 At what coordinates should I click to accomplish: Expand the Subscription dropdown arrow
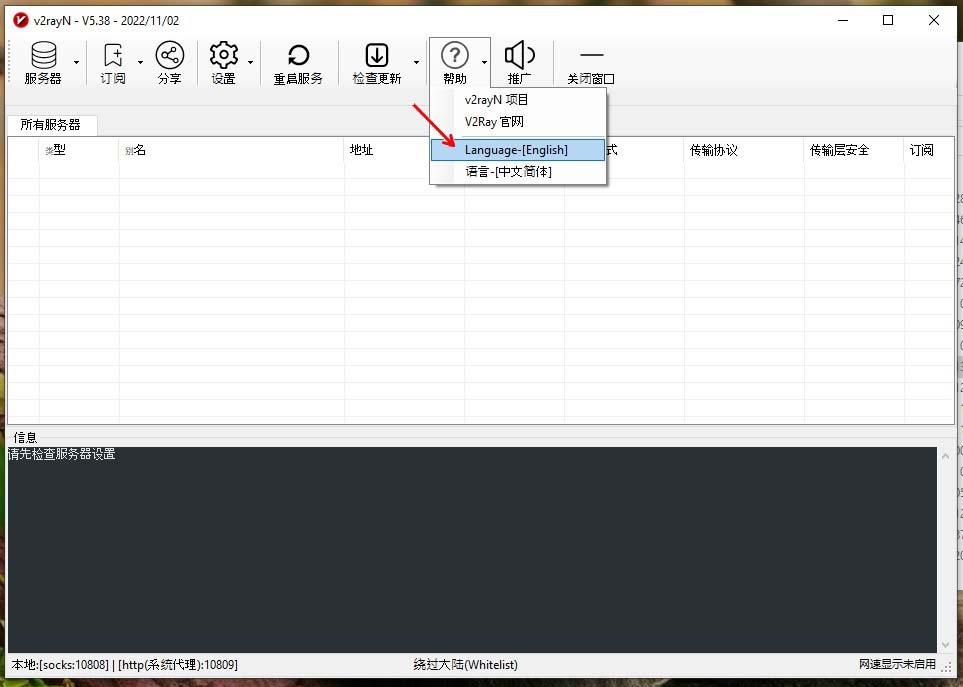pyautogui.click(x=140, y=62)
